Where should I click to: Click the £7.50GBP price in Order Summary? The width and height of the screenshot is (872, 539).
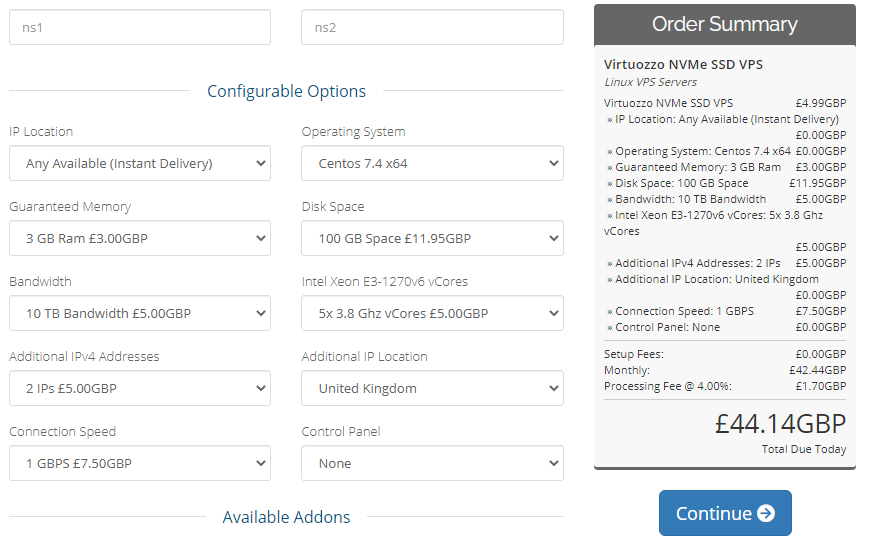[x=821, y=311]
